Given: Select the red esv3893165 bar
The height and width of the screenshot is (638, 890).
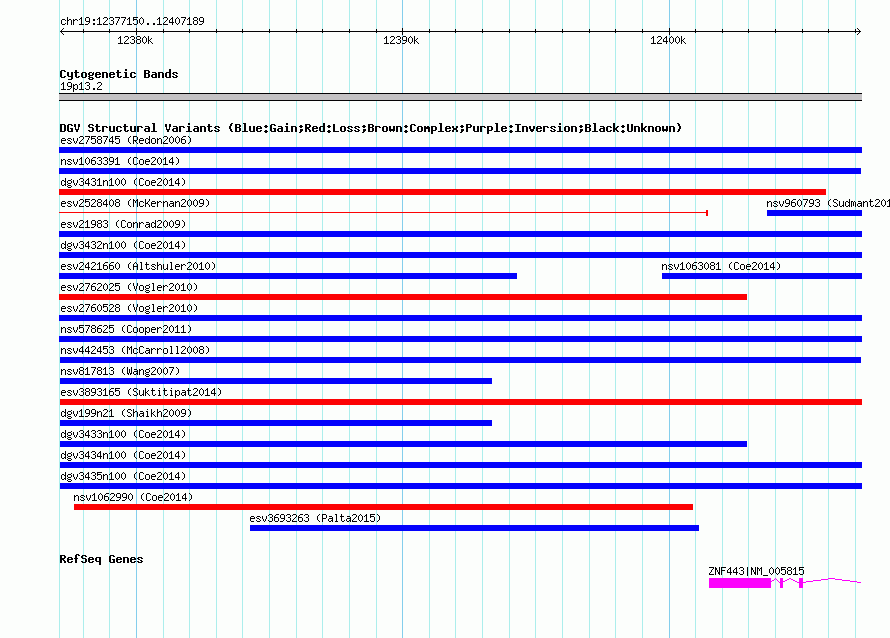Looking at the screenshot, I should (460, 402).
